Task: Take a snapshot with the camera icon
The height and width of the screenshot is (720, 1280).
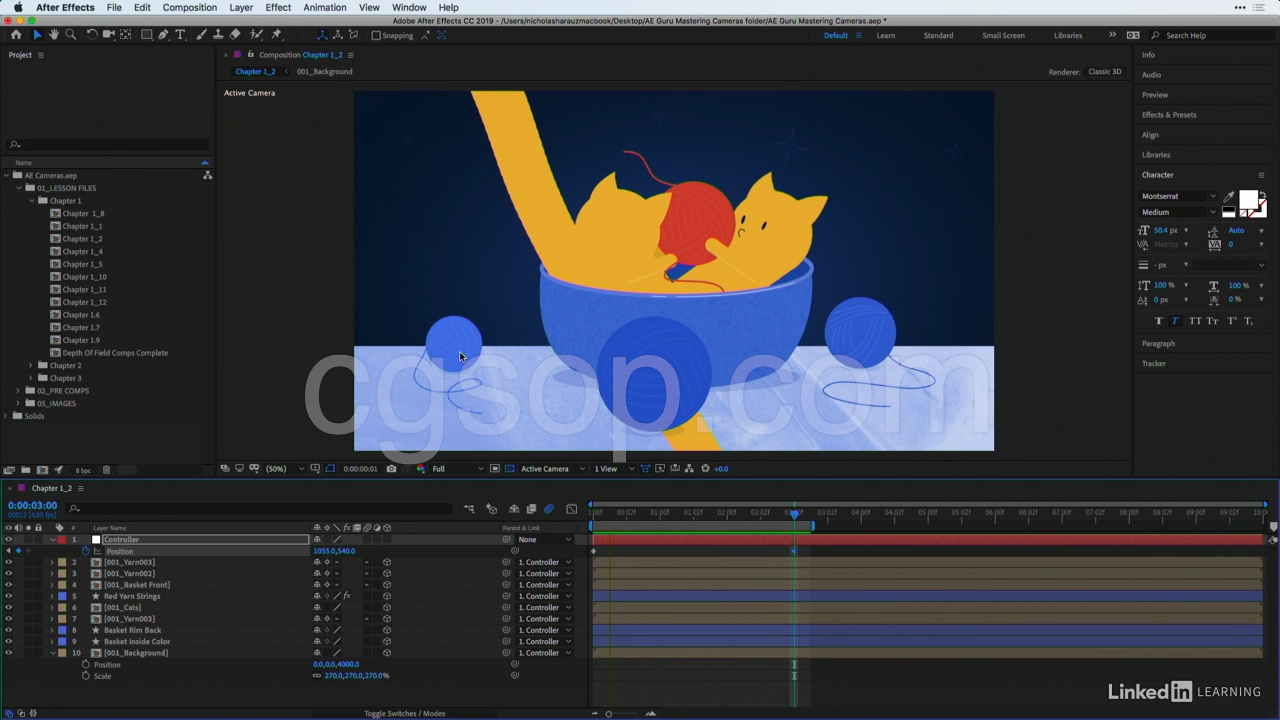Action: click(x=391, y=468)
